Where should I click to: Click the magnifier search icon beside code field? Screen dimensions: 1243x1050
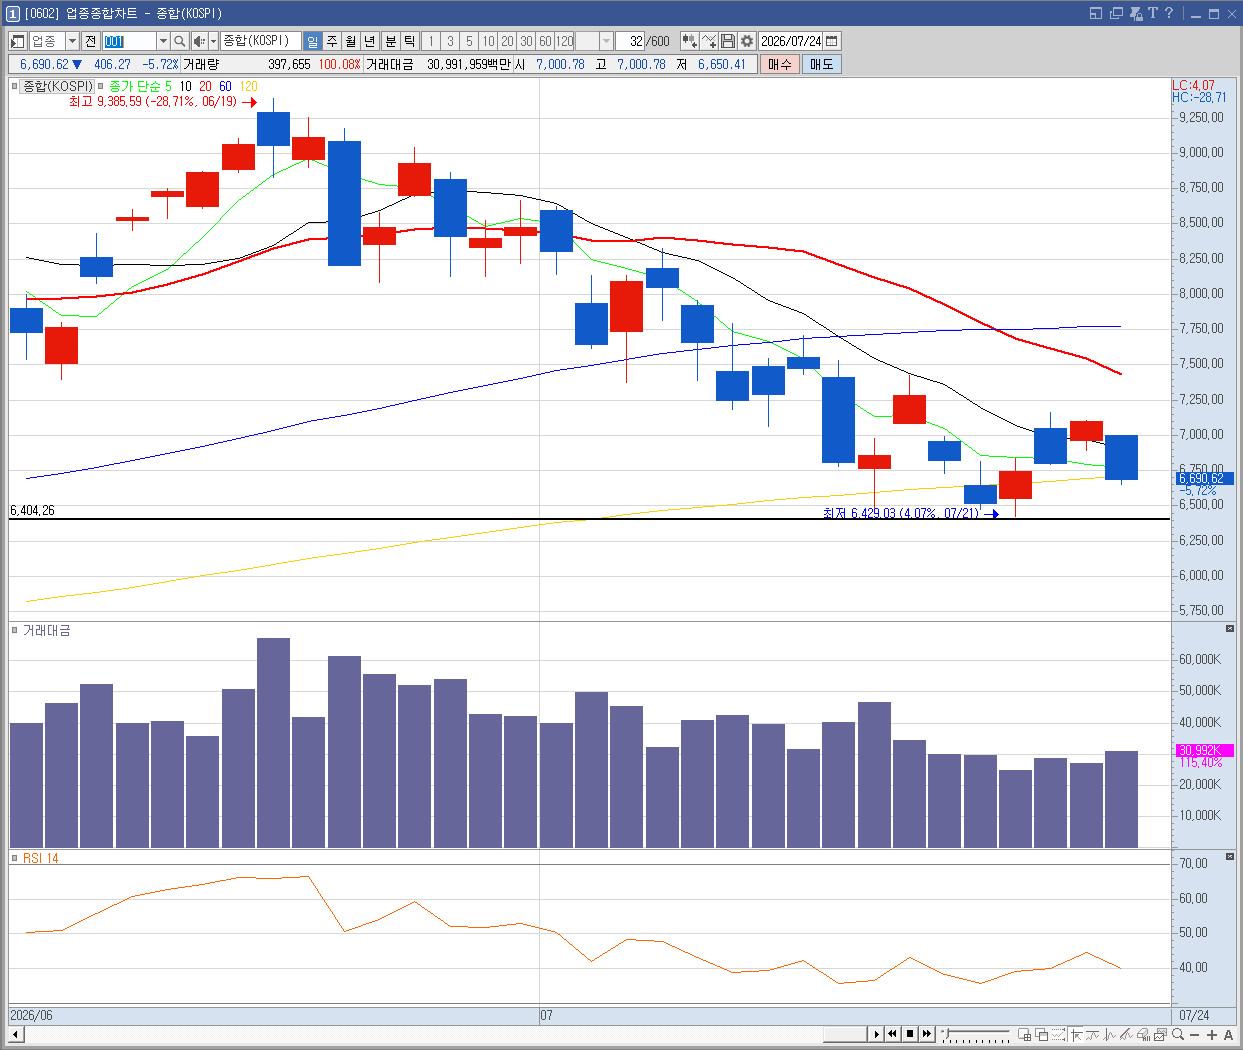coord(179,41)
